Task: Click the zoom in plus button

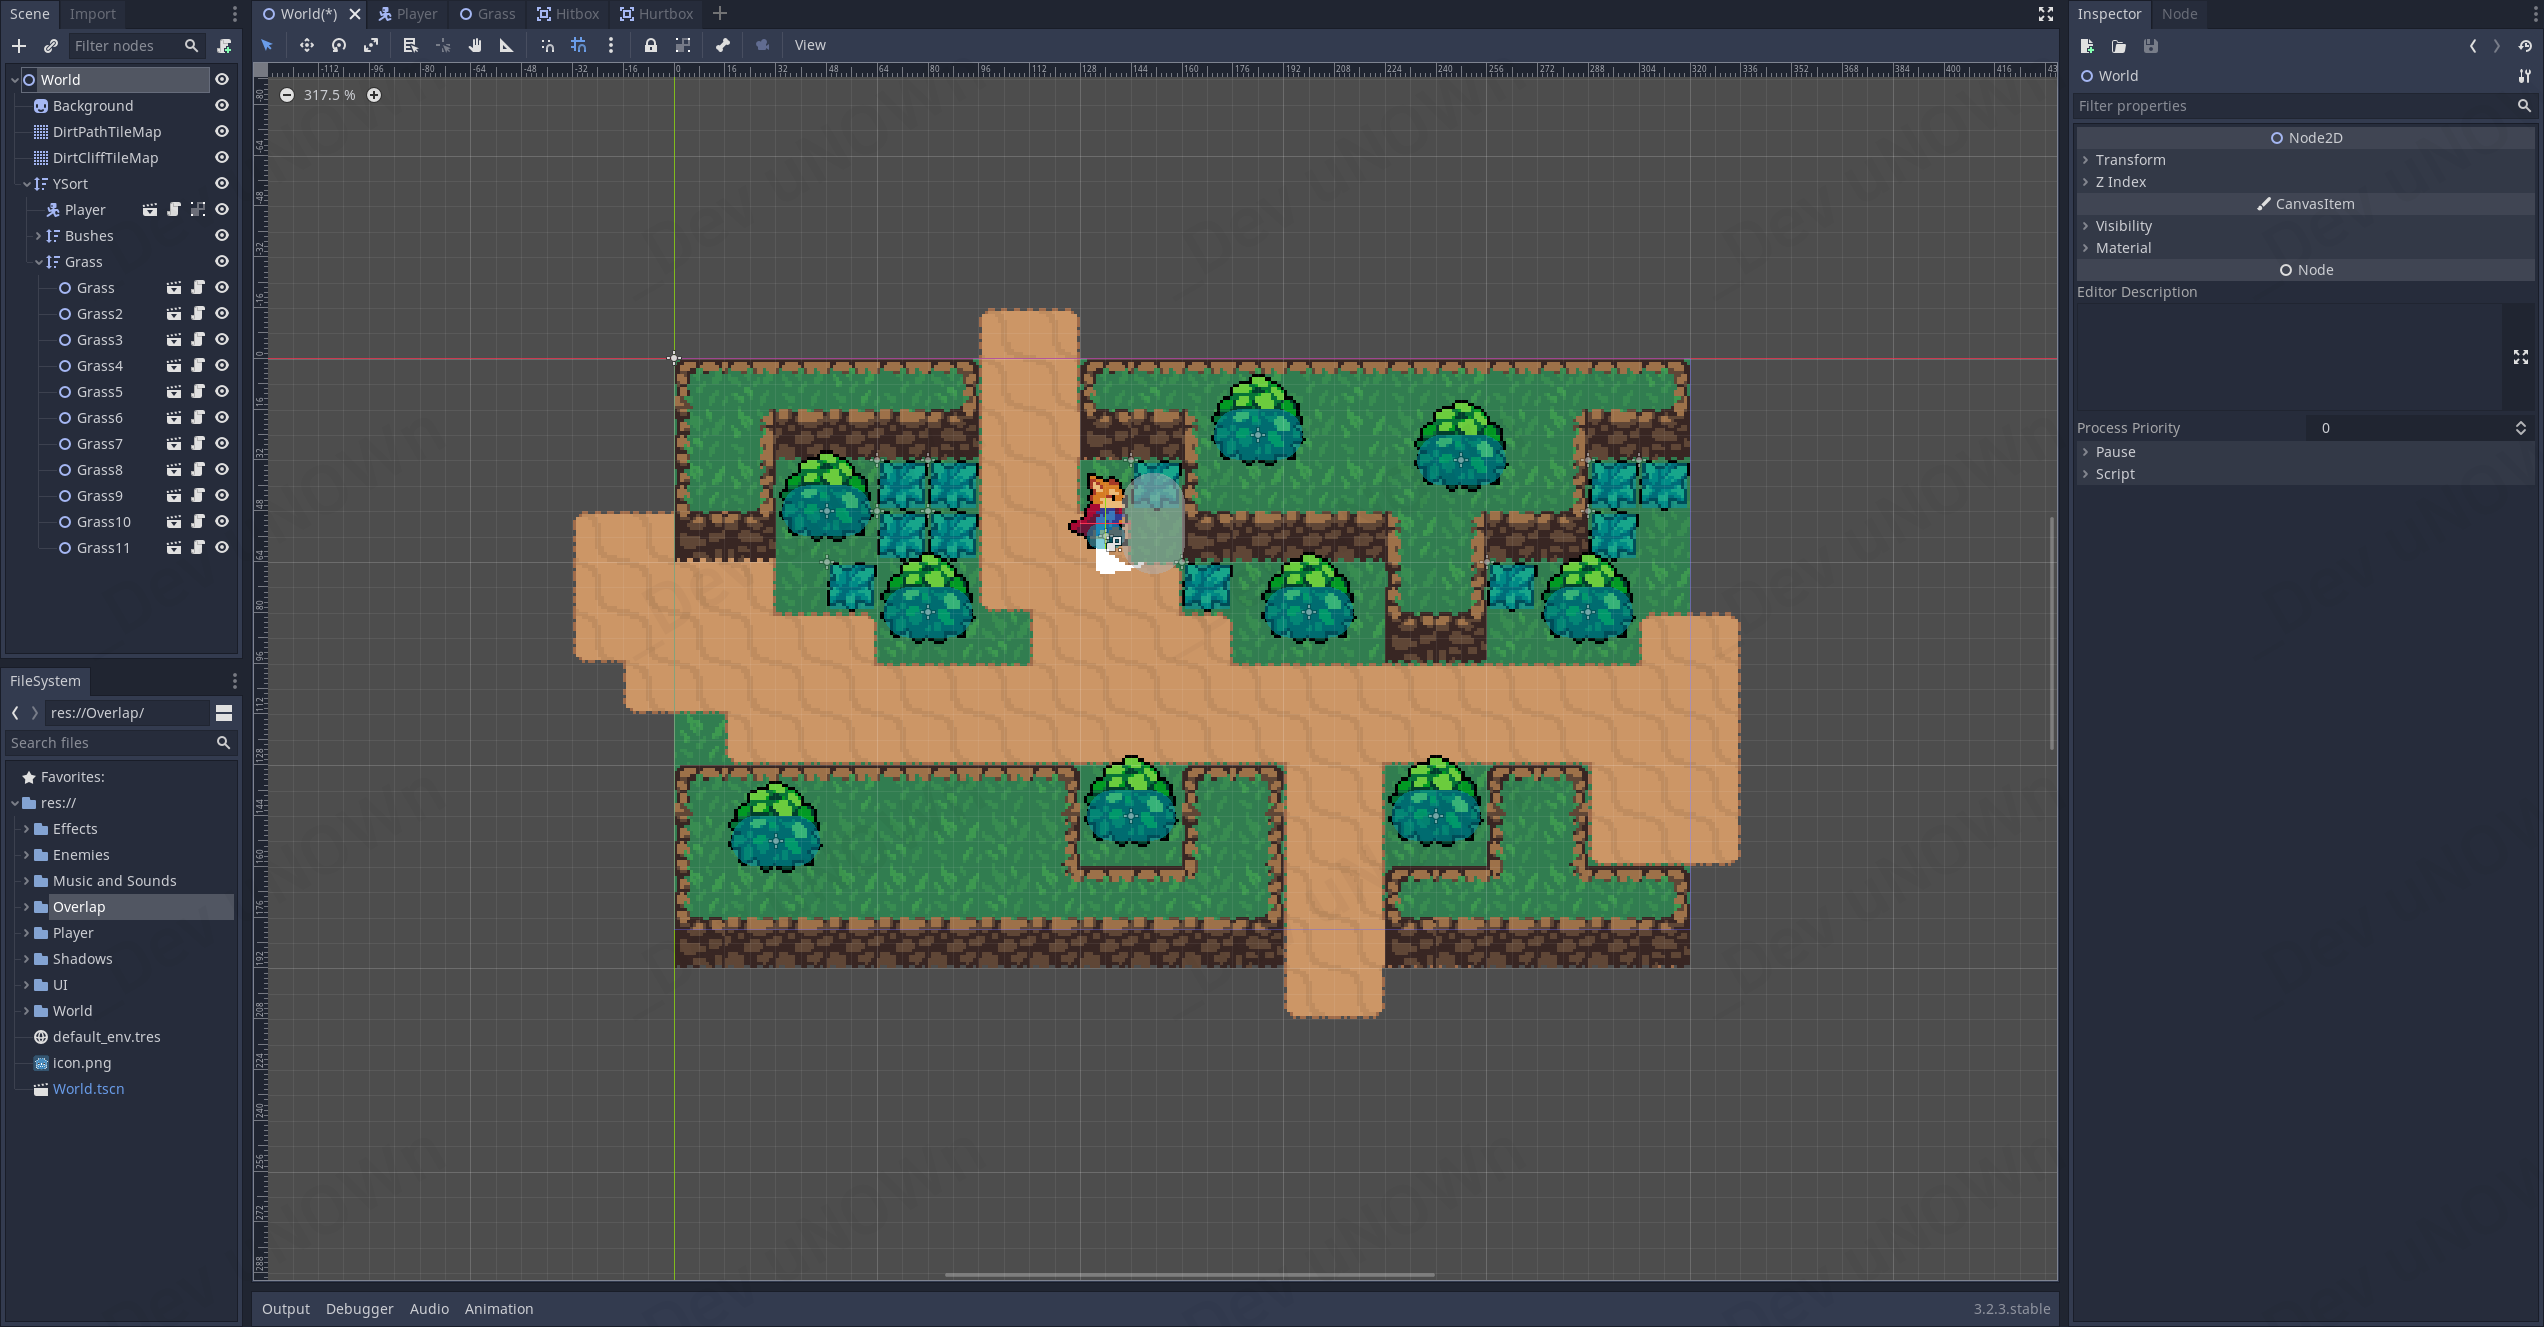Action: 374,95
